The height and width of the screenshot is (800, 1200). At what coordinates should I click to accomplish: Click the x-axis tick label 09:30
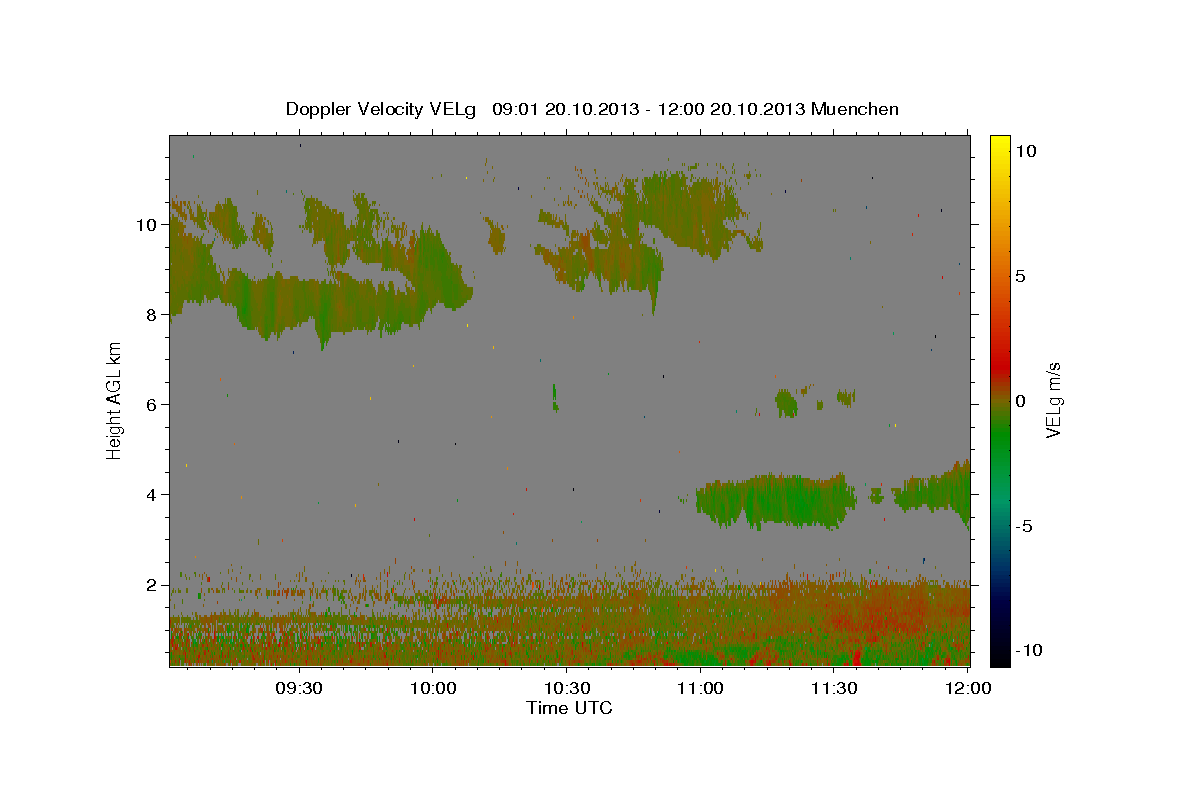coord(299,688)
